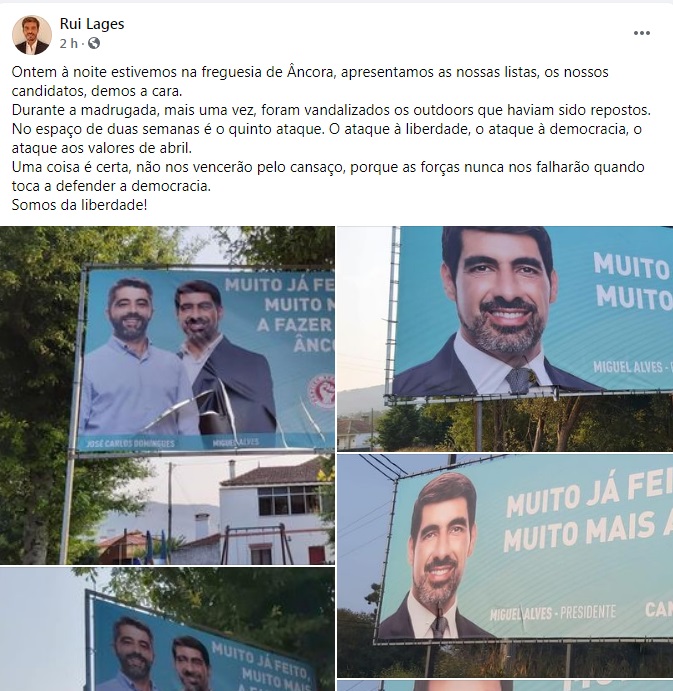Open the three-dot post options menu
Screen dimensions: 673x691
point(641,33)
